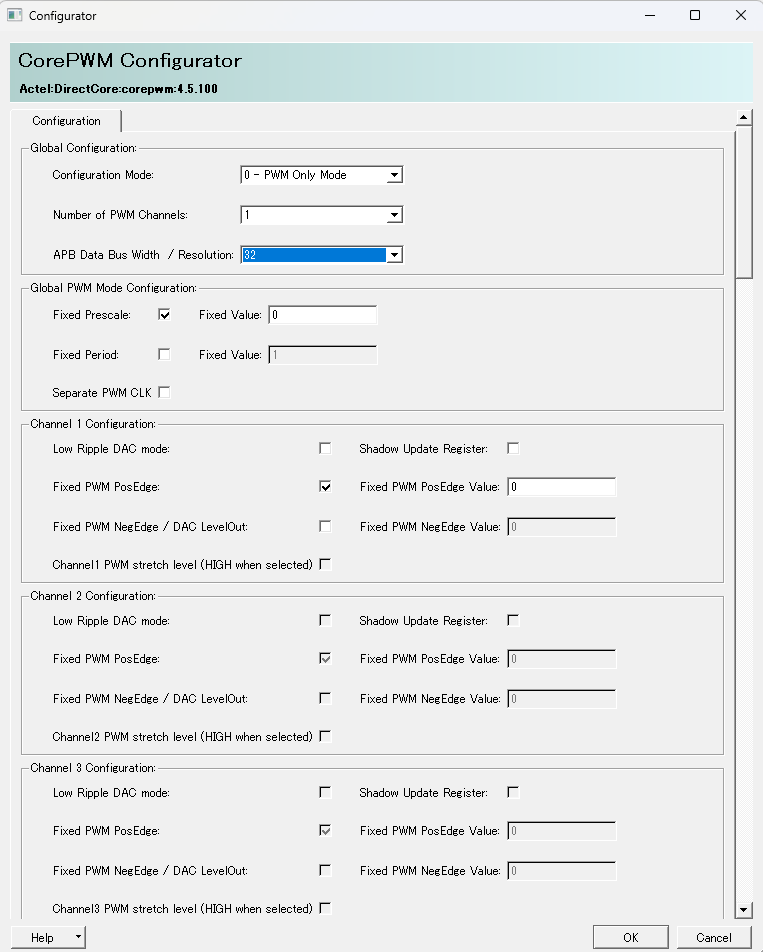Enable Channel1 PWM stretch level checkbox
The width and height of the screenshot is (763, 952).
[325, 564]
